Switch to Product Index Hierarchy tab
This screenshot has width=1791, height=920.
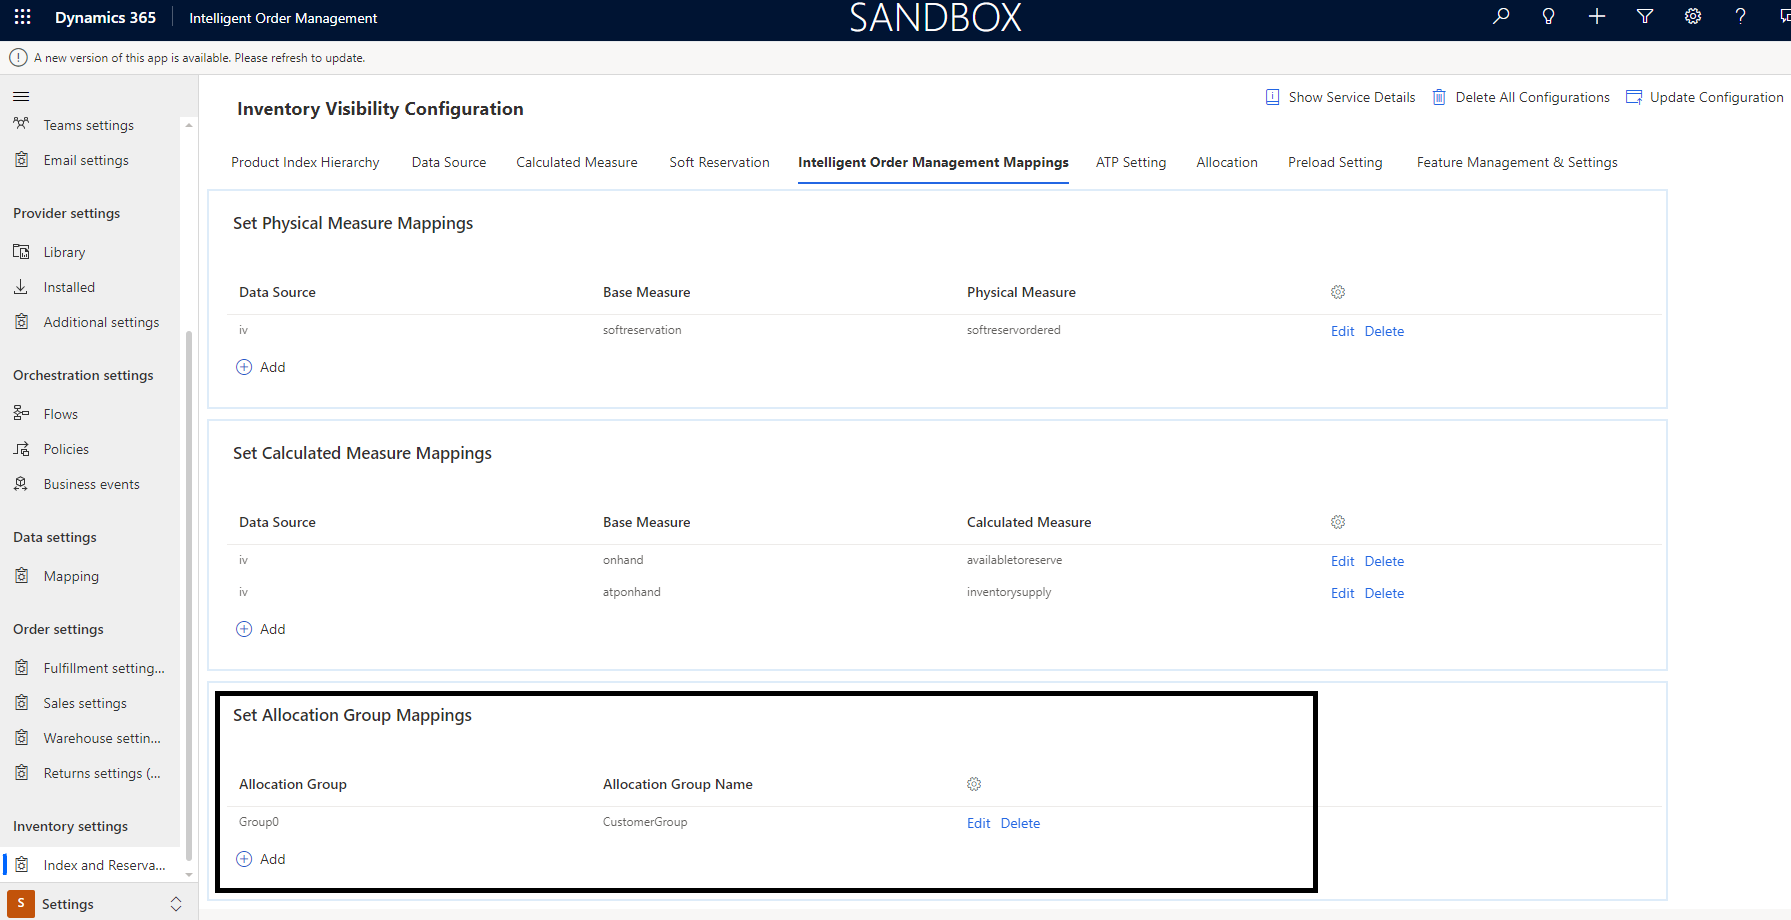pos(305,162)
